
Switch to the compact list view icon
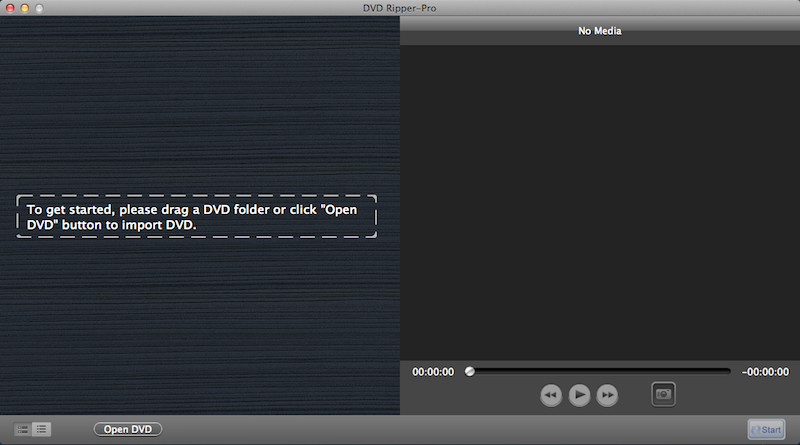coord(41,429)
